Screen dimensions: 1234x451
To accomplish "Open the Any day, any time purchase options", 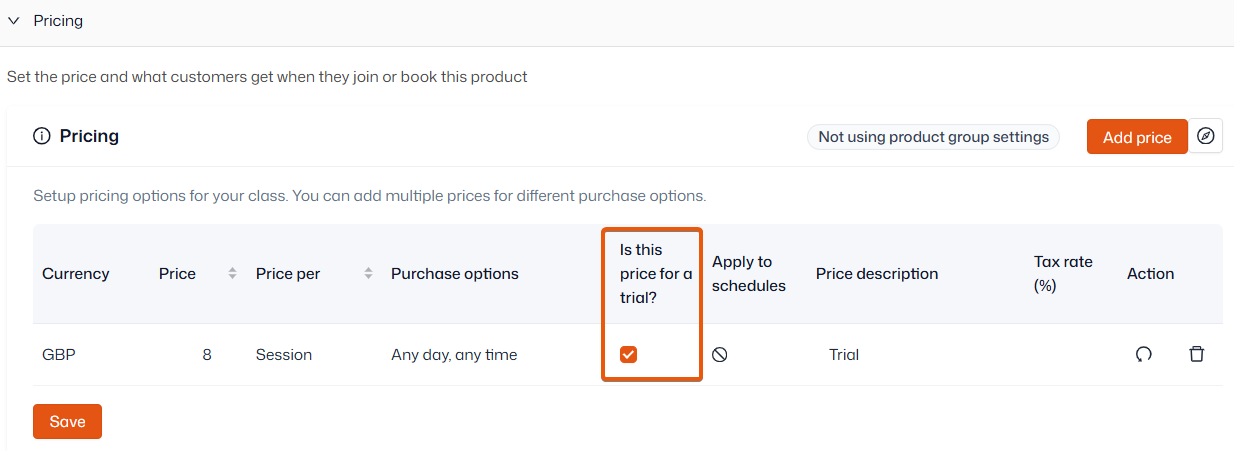I will click(x=454, y=354).
